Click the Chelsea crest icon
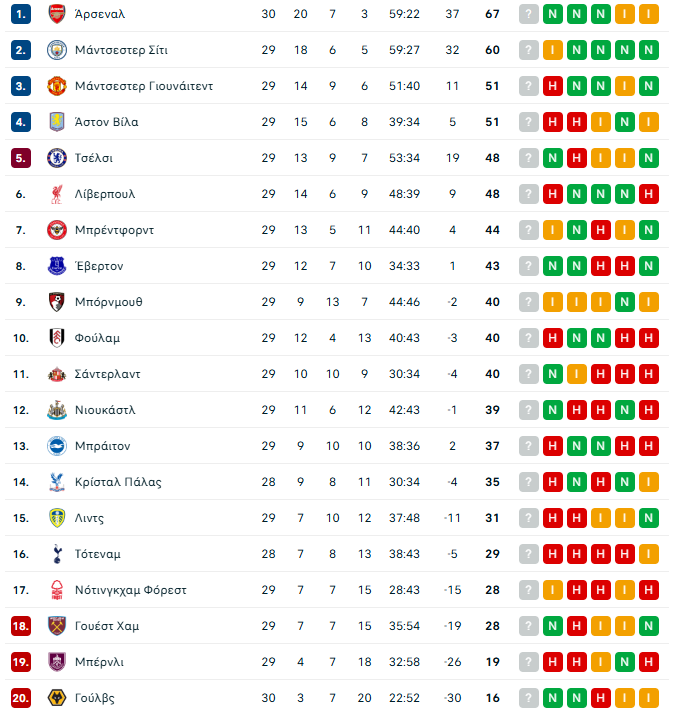Image resolution: width=676 pixels, height=713 pixels. coord(56,158)
